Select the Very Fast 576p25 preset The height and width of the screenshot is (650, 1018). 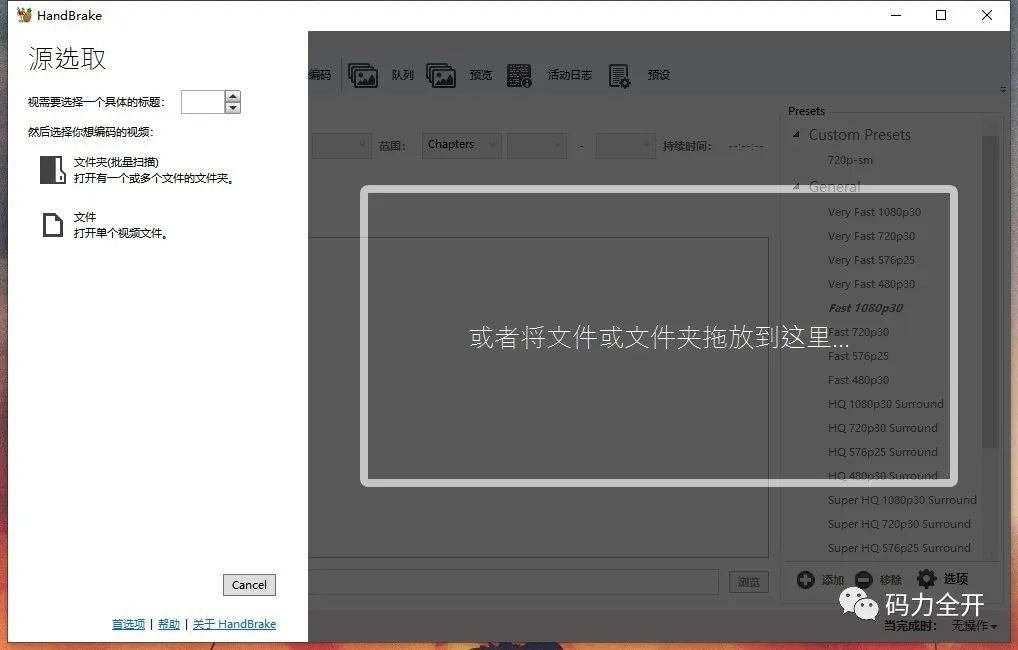(x=871, y=260)
